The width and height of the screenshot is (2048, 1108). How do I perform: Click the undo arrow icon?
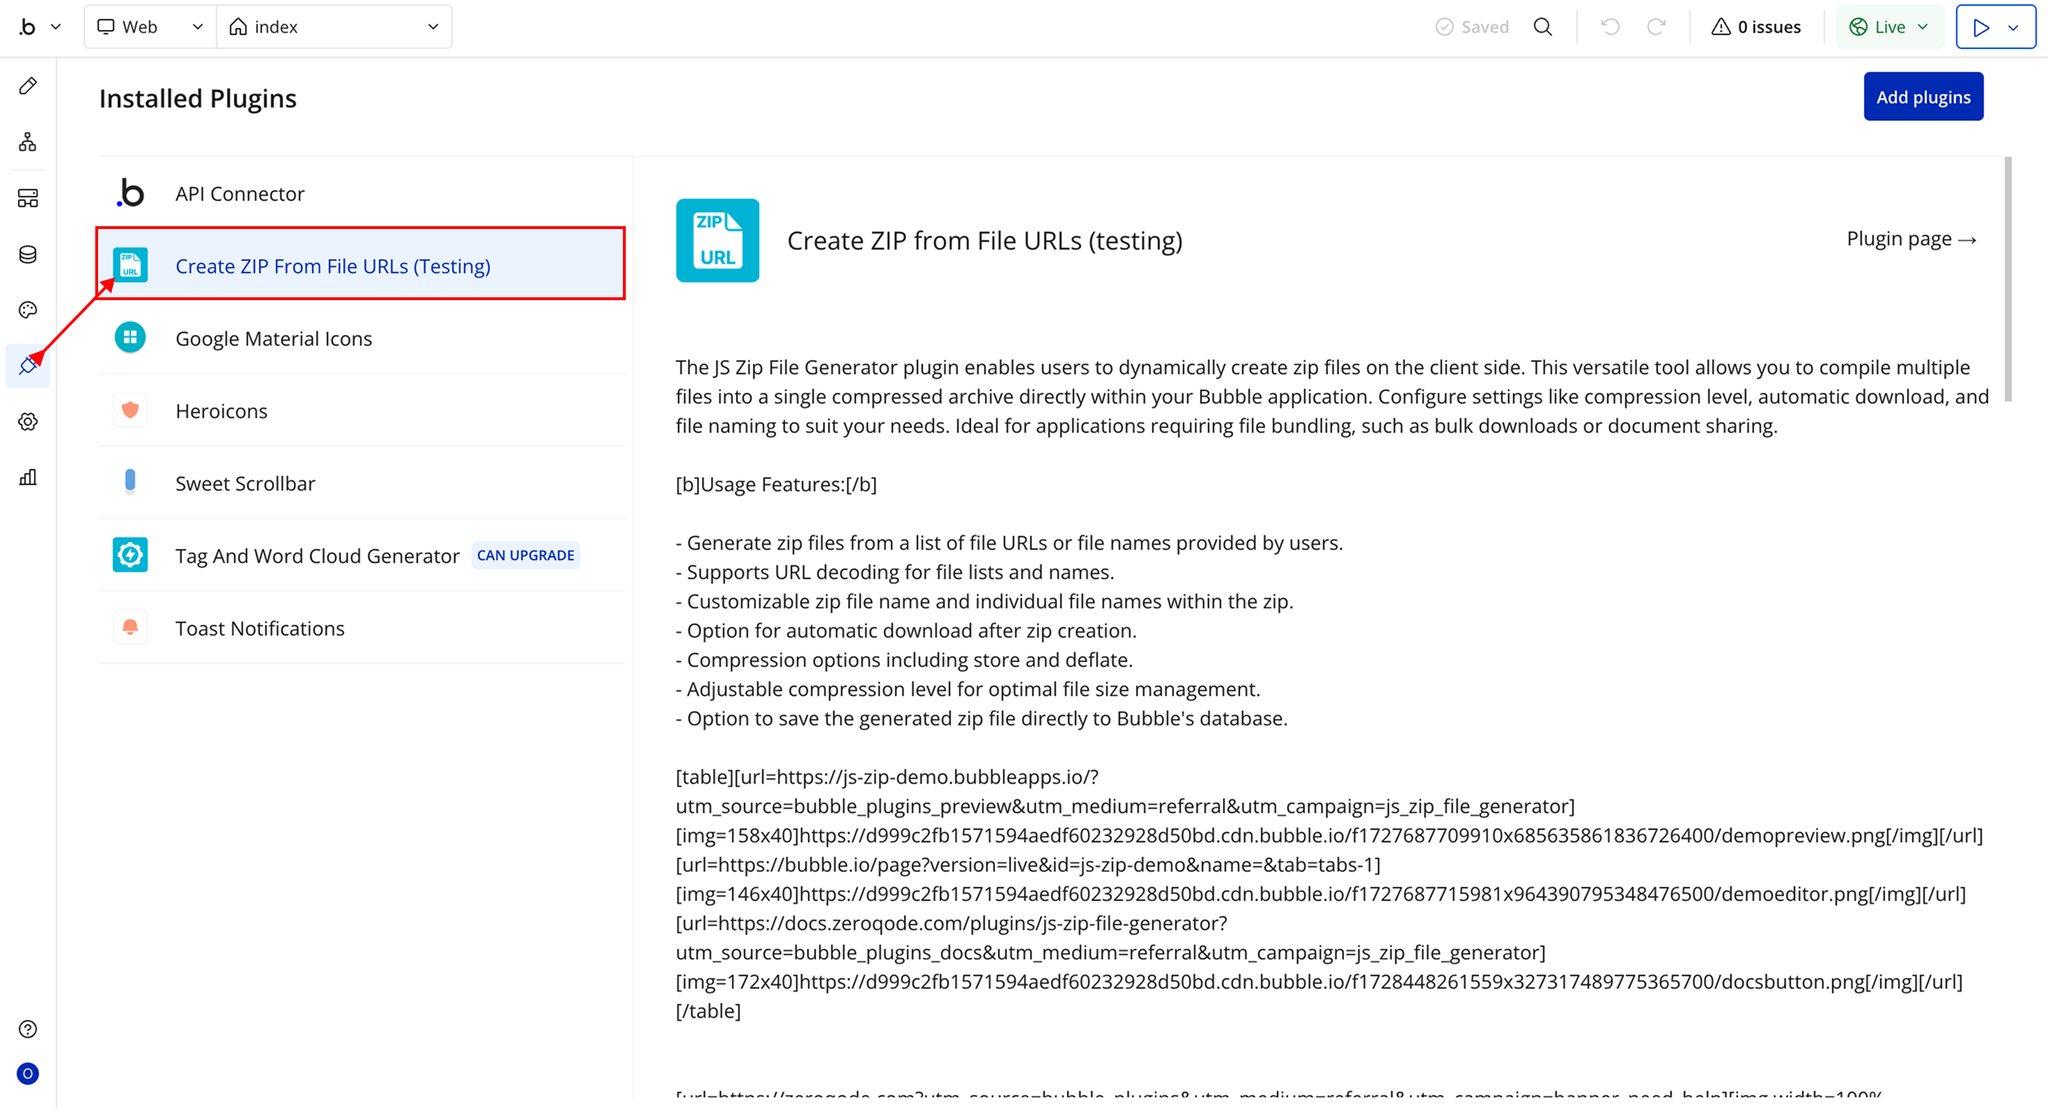coord(1610,27)
